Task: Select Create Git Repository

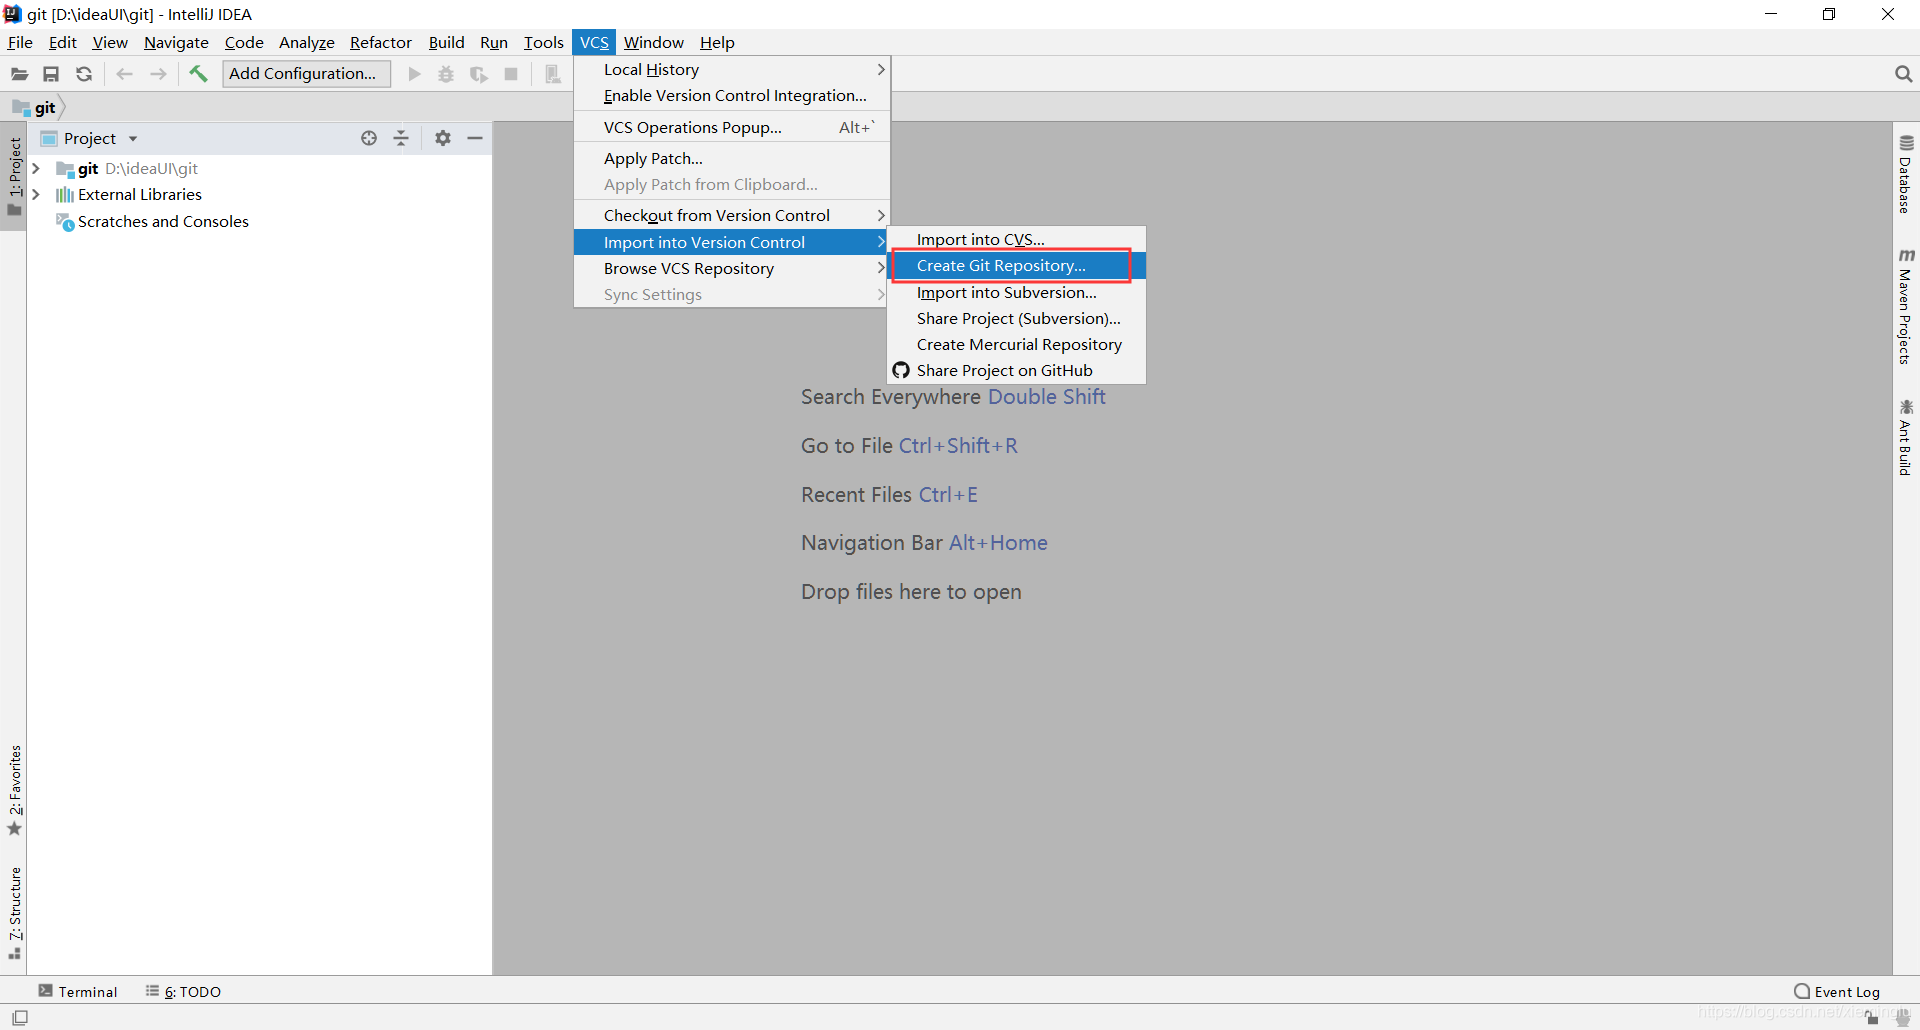Action: [1016, 265]
